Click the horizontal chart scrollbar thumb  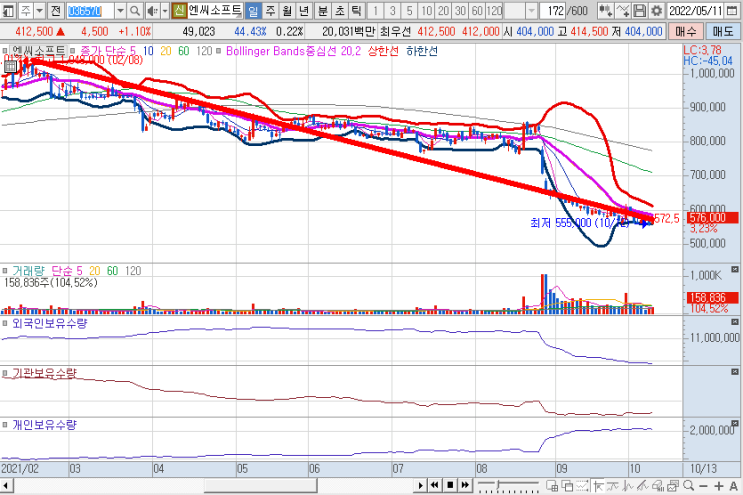[261, 486]
